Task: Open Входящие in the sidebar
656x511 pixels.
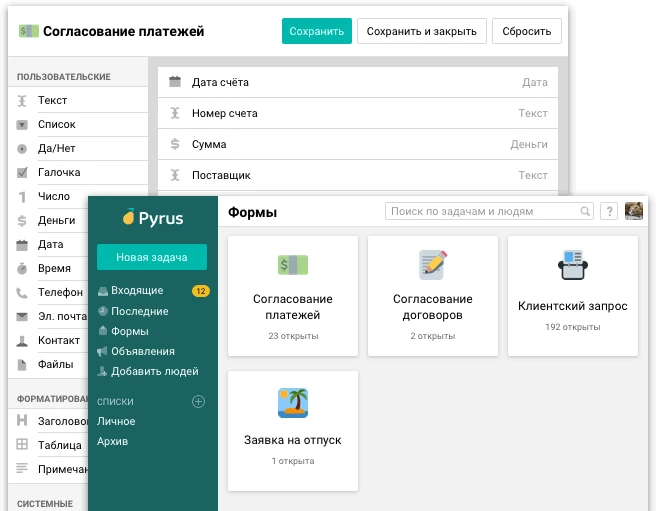Action: pos(136,291)
